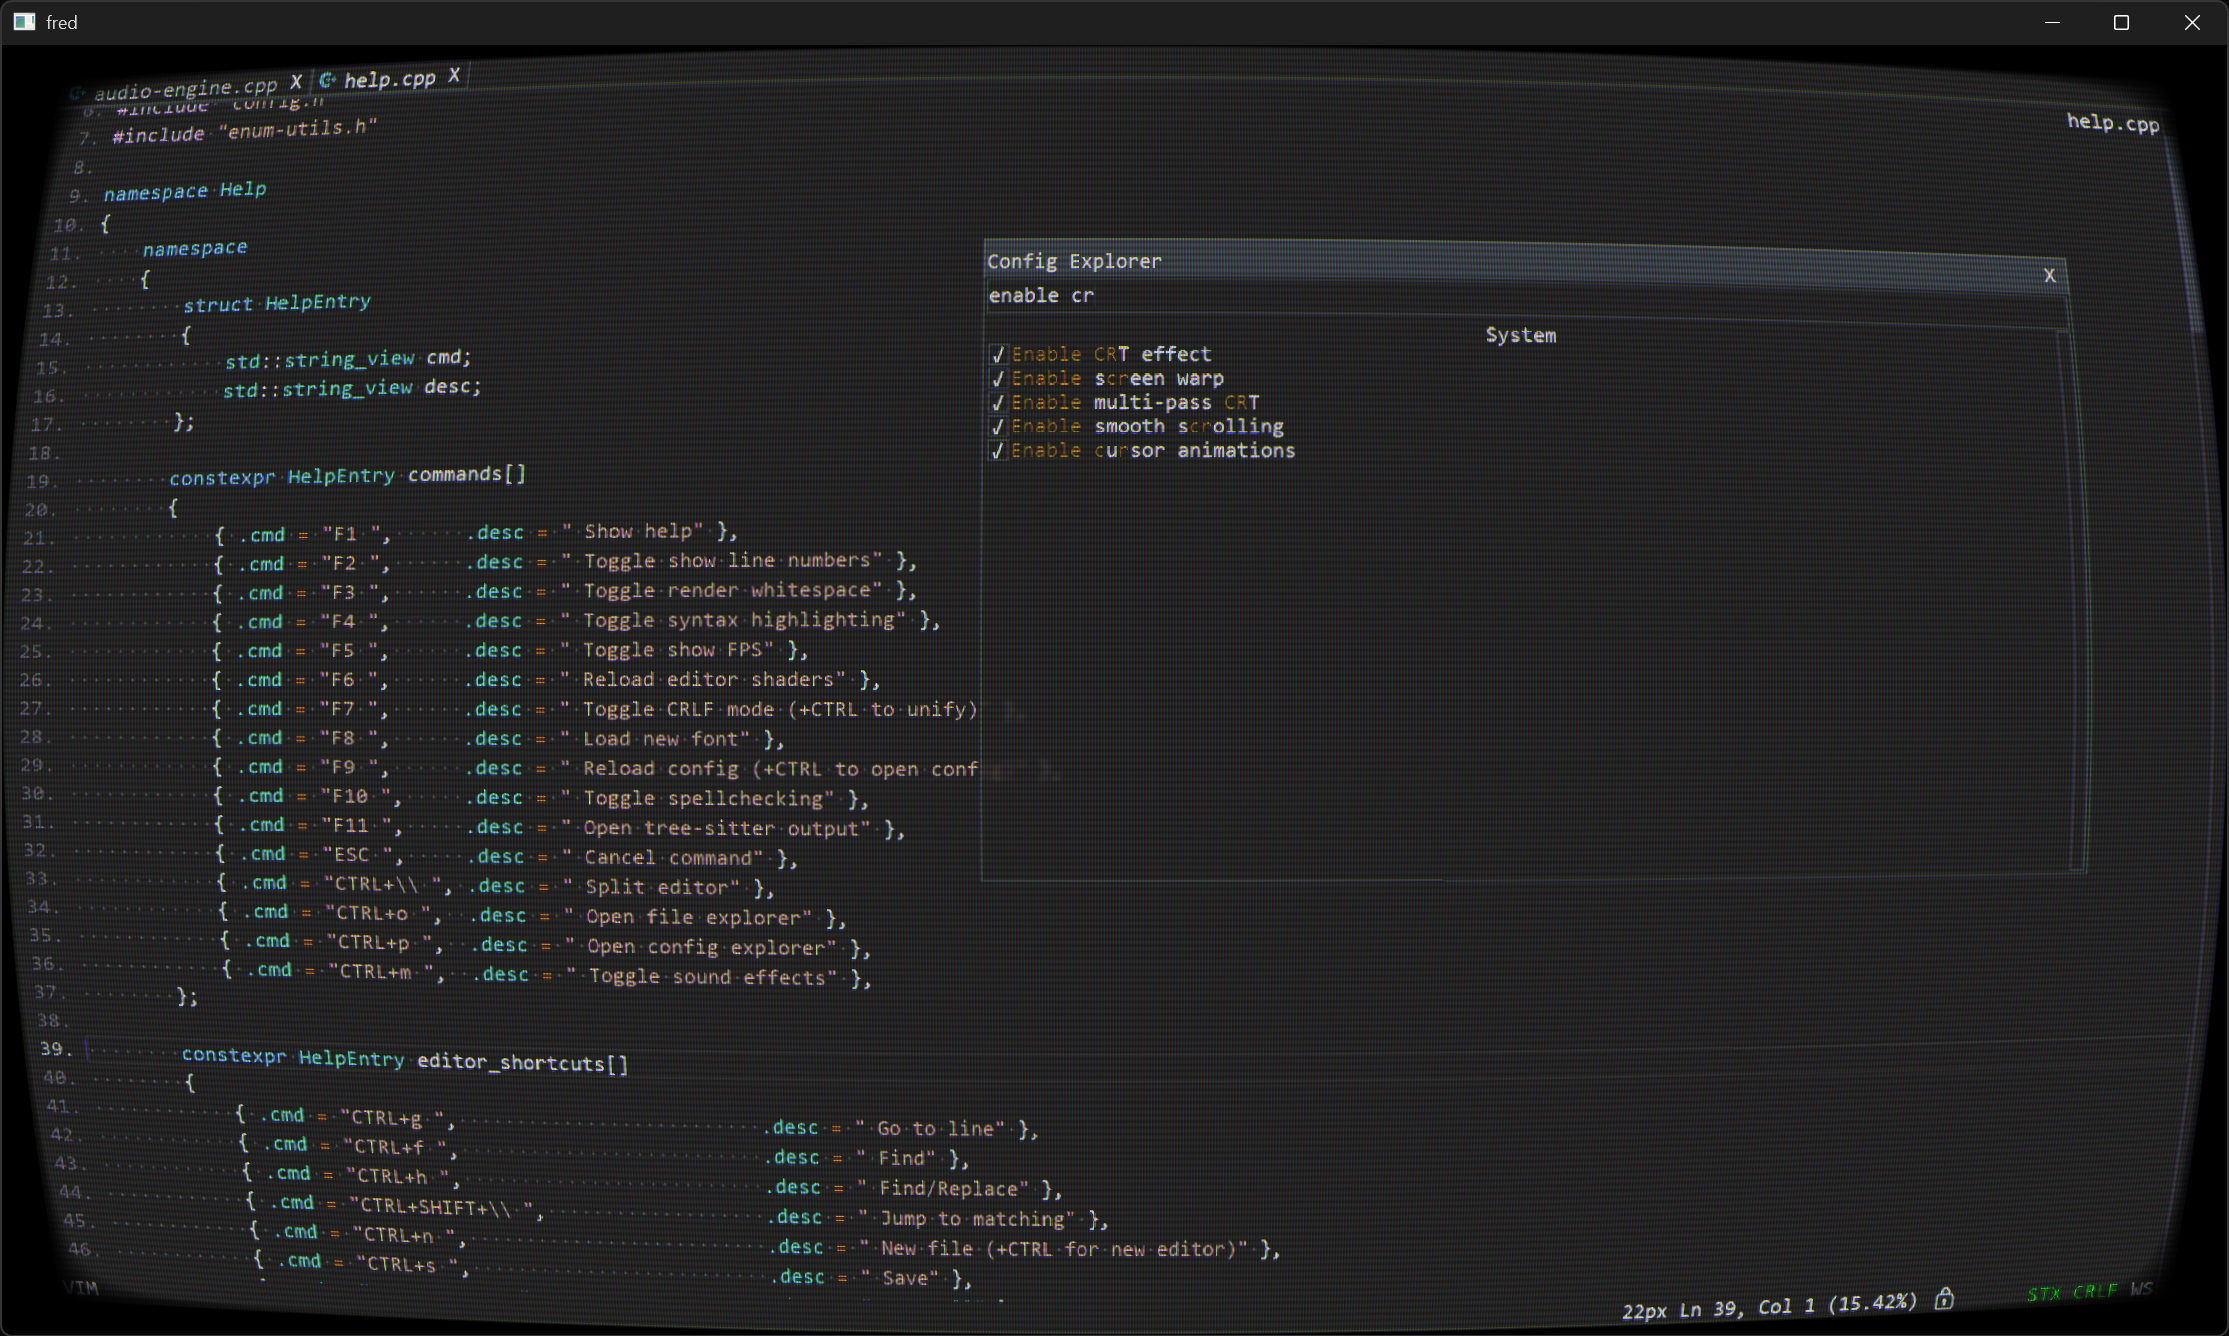Click the CRLF line-ending indicator
Viewport: 2229px width, 1336px height.
point(2094,1291)
